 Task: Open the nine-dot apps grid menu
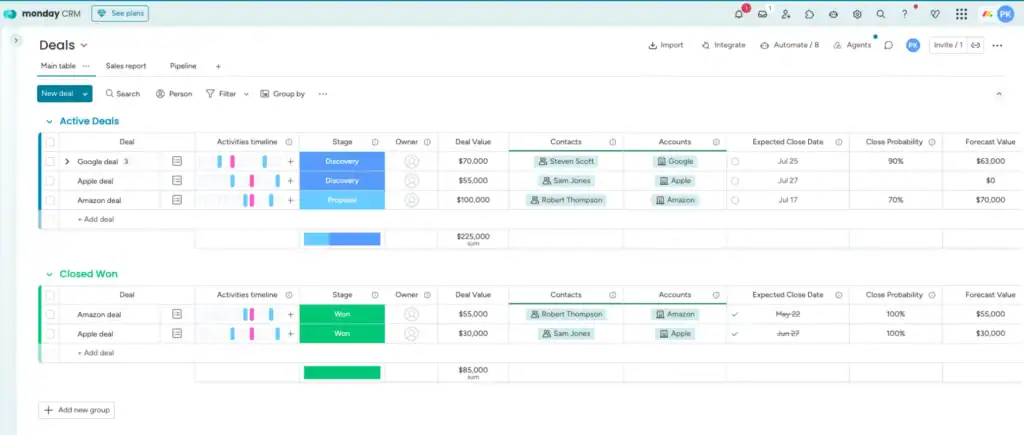tap(961, 14)
